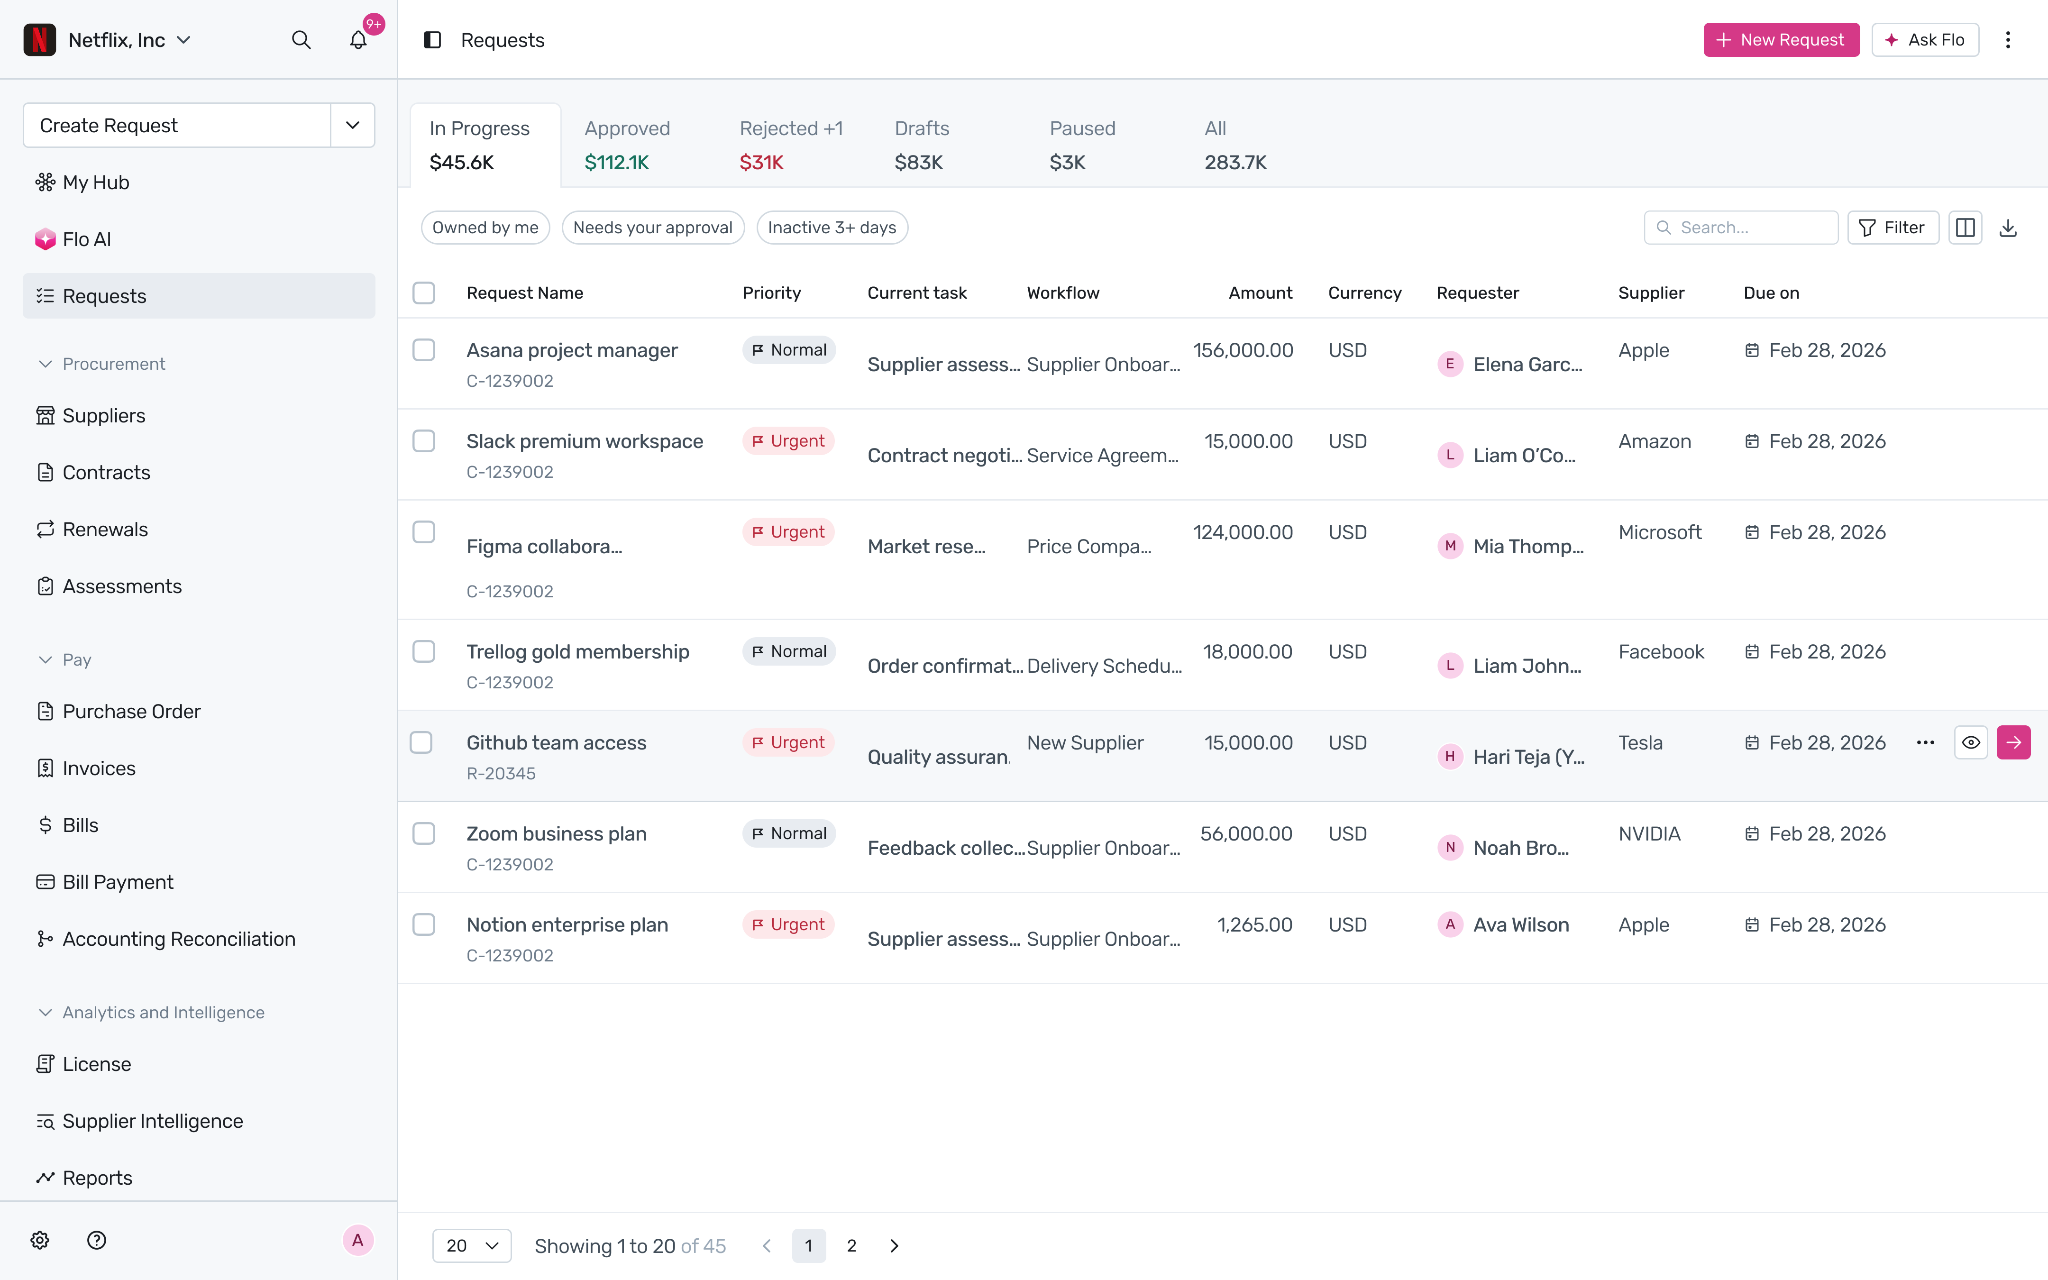Open Github team access with the arrow button
2048x1280 pixels.
[x=2014, y=742]
